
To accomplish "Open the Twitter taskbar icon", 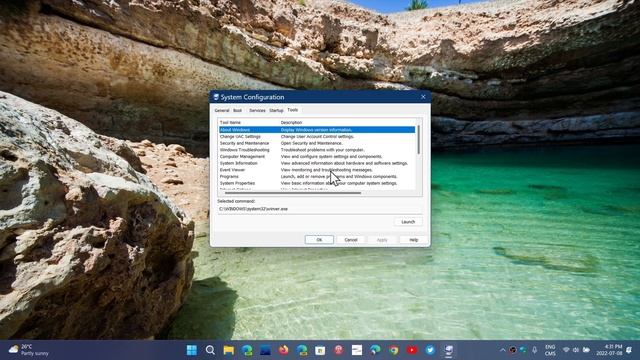I will [x=430, y=350].
